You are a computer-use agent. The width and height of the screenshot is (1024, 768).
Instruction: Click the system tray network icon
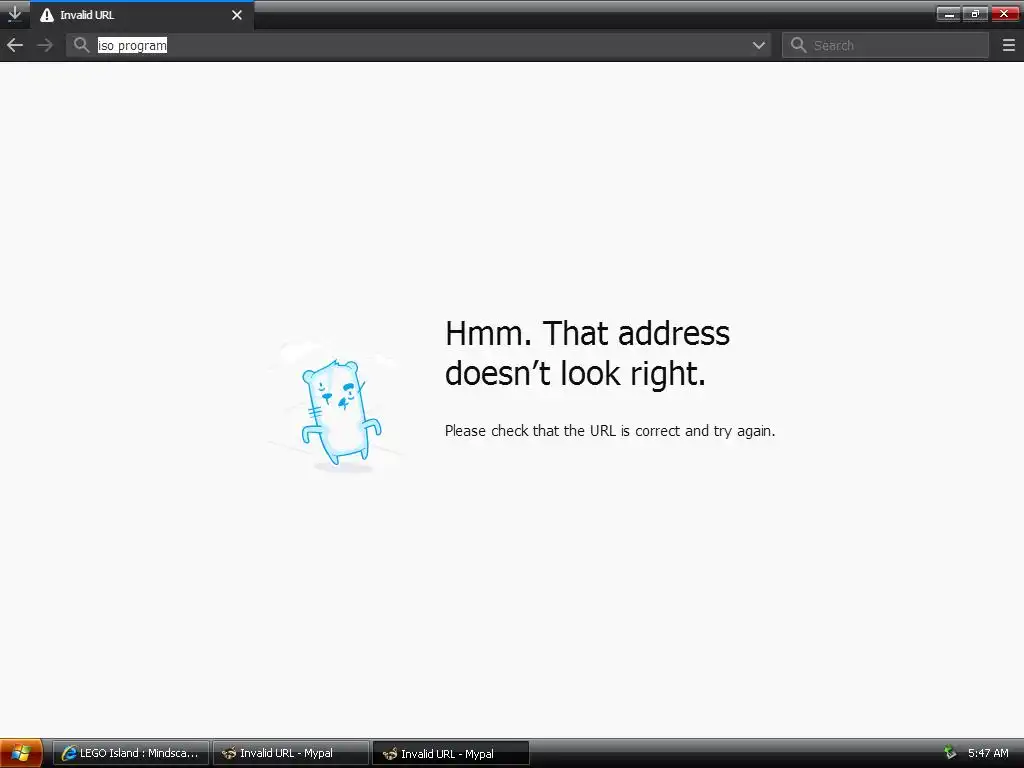tap(950, 753)
